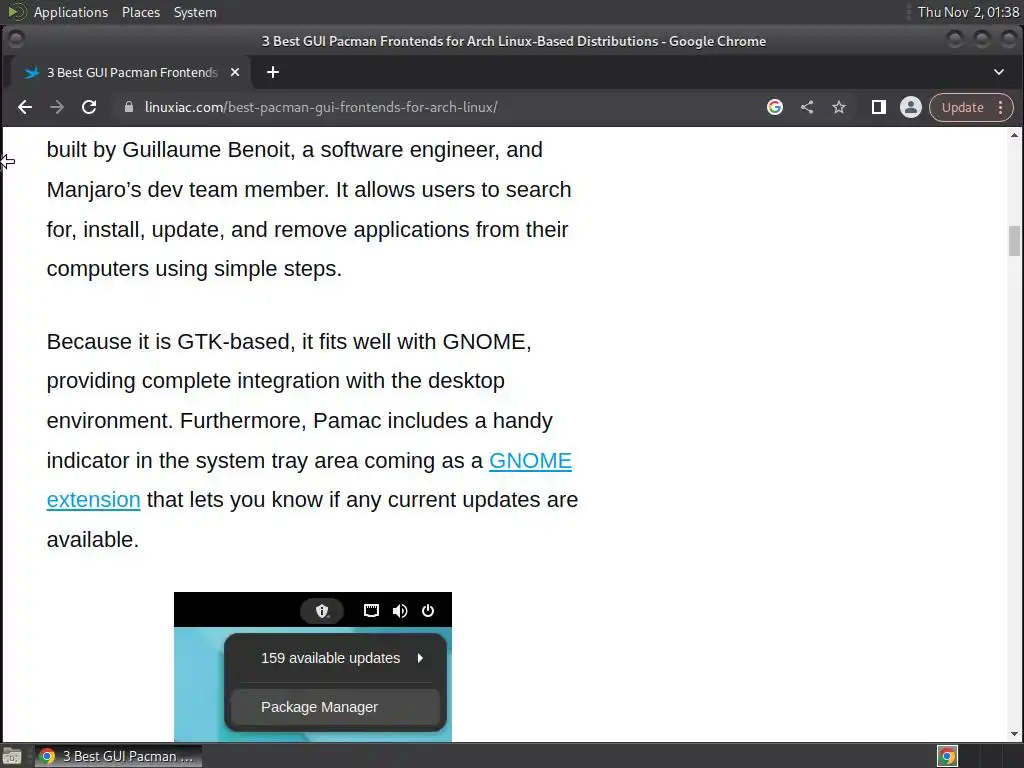Open Chrome's three-dot menu
1024x768 pixels.
(x=1000, y=107)
